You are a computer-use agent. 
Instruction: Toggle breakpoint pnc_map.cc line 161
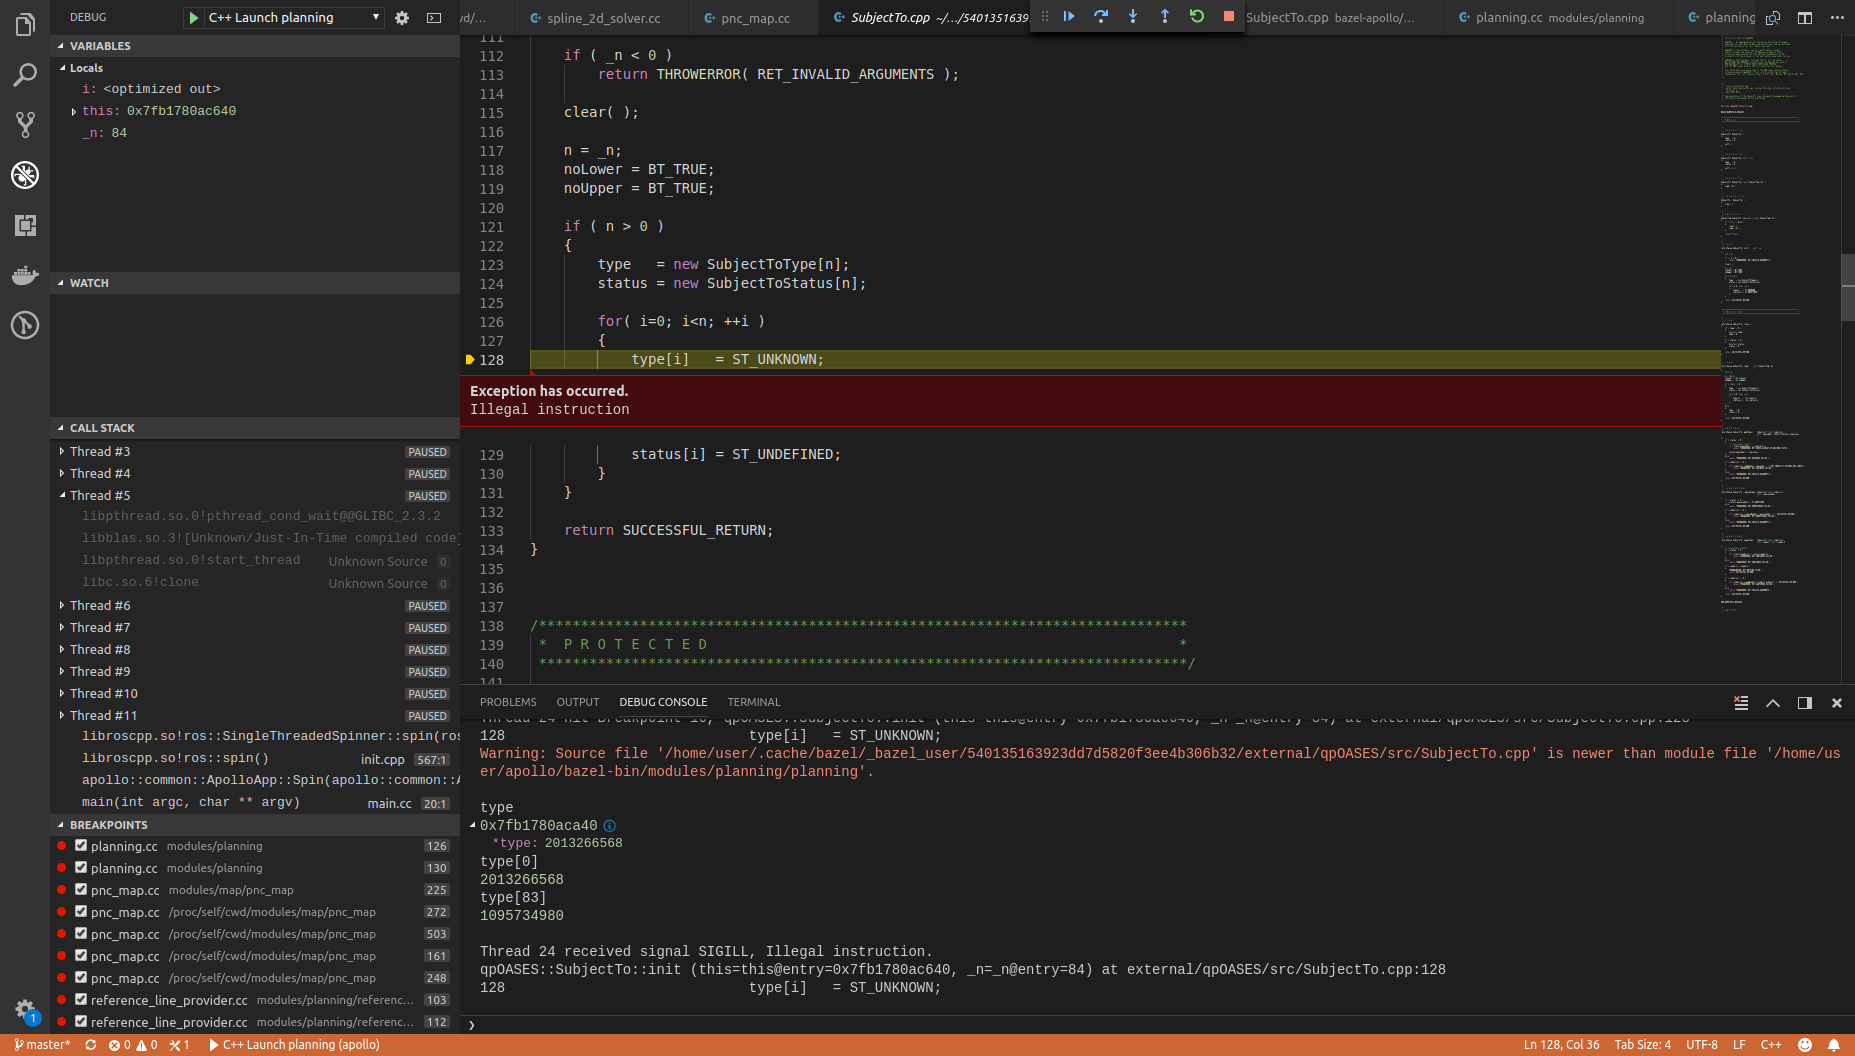81,956
